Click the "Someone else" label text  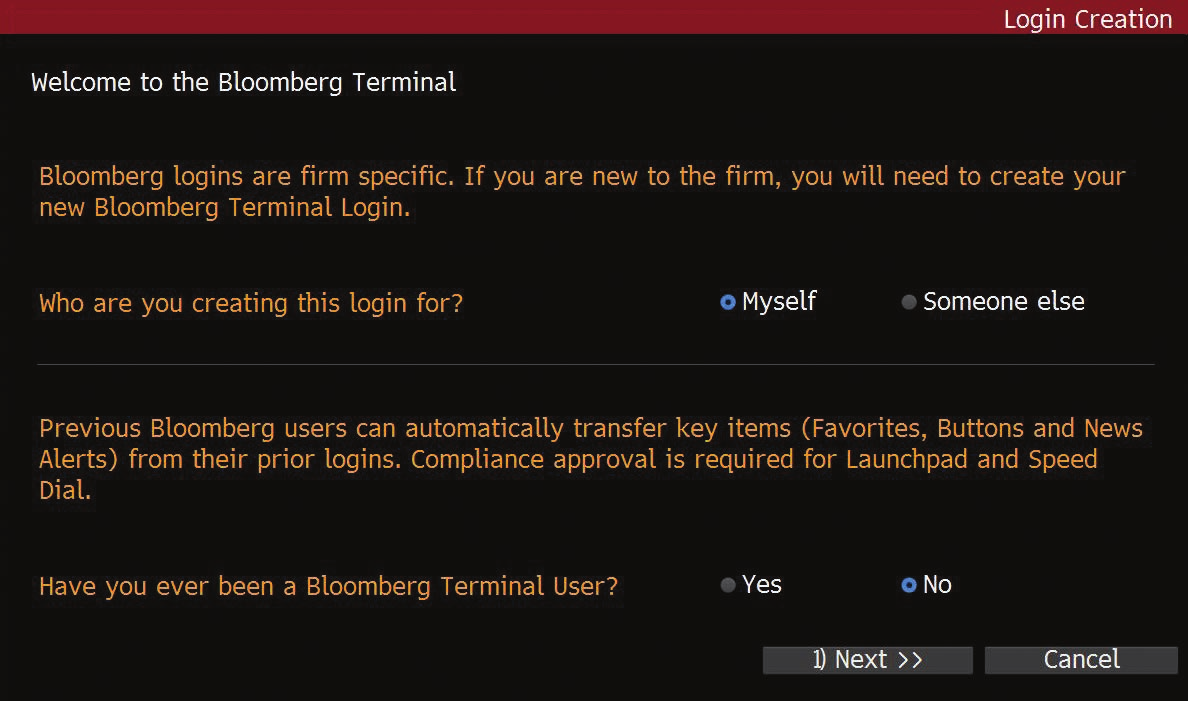pyautogui.click(x=1003, y=302)
